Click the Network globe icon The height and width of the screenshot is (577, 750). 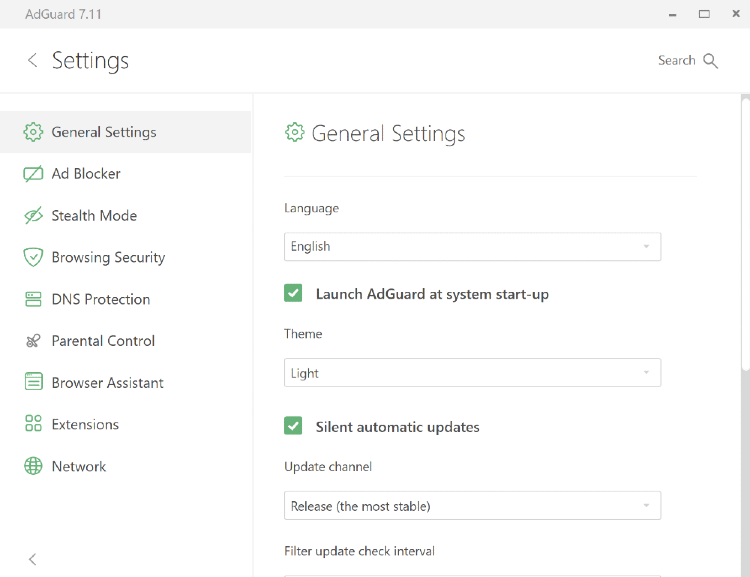[x=33, y=466]
